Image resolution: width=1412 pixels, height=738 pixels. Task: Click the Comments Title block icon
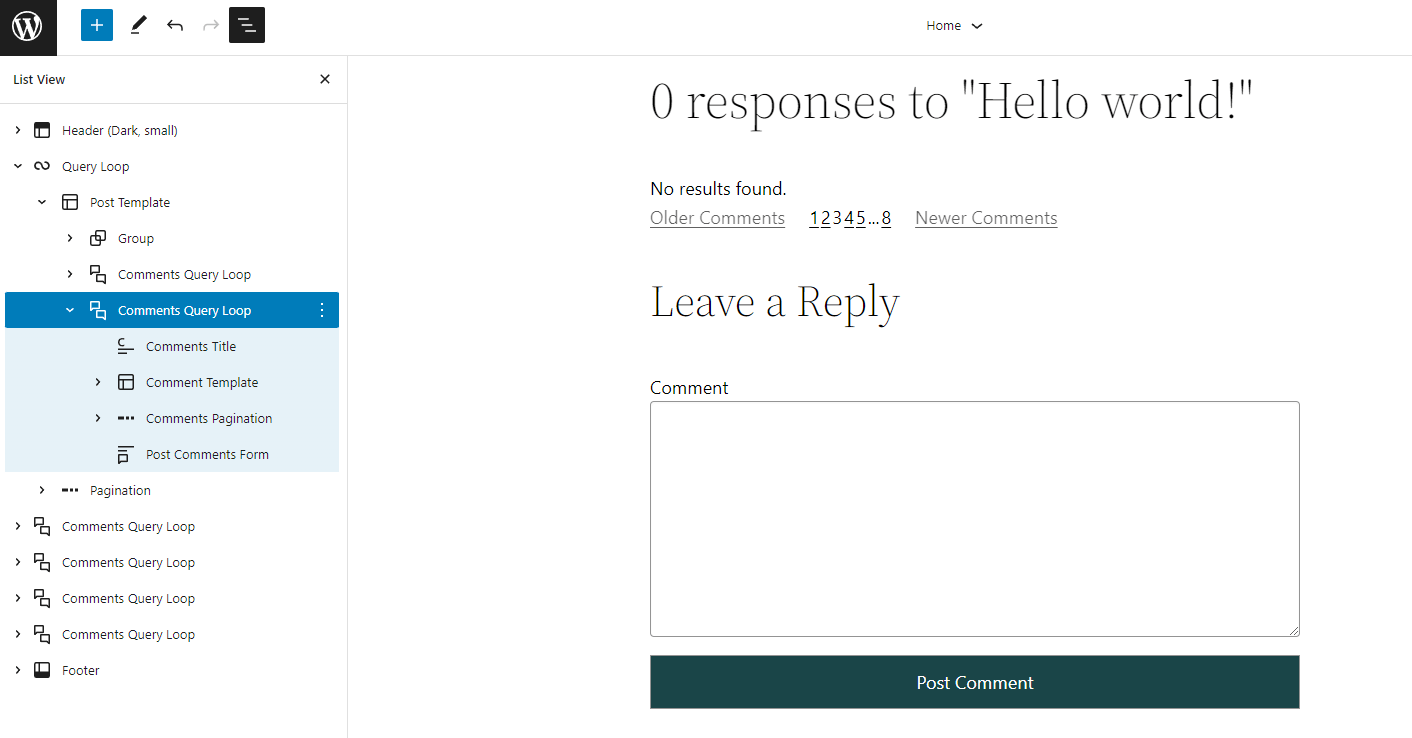[126, 346]
